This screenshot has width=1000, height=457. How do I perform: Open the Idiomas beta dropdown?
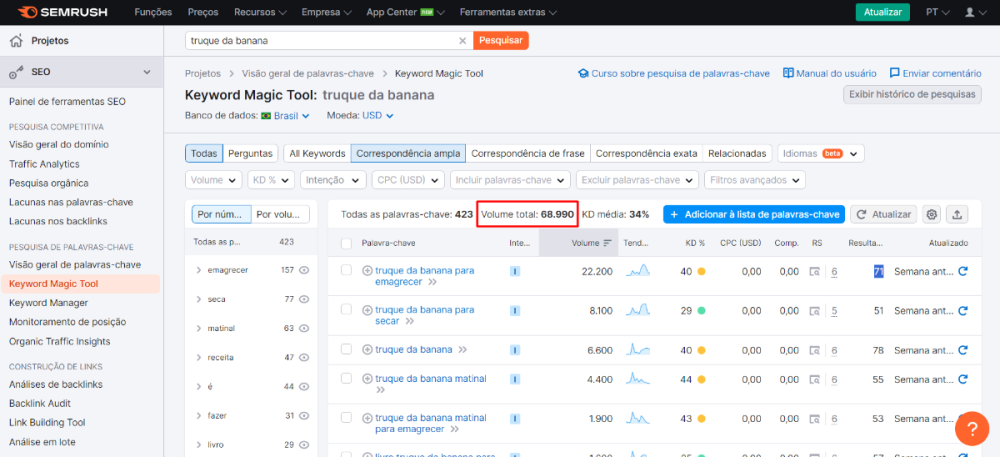click(821, 154)
